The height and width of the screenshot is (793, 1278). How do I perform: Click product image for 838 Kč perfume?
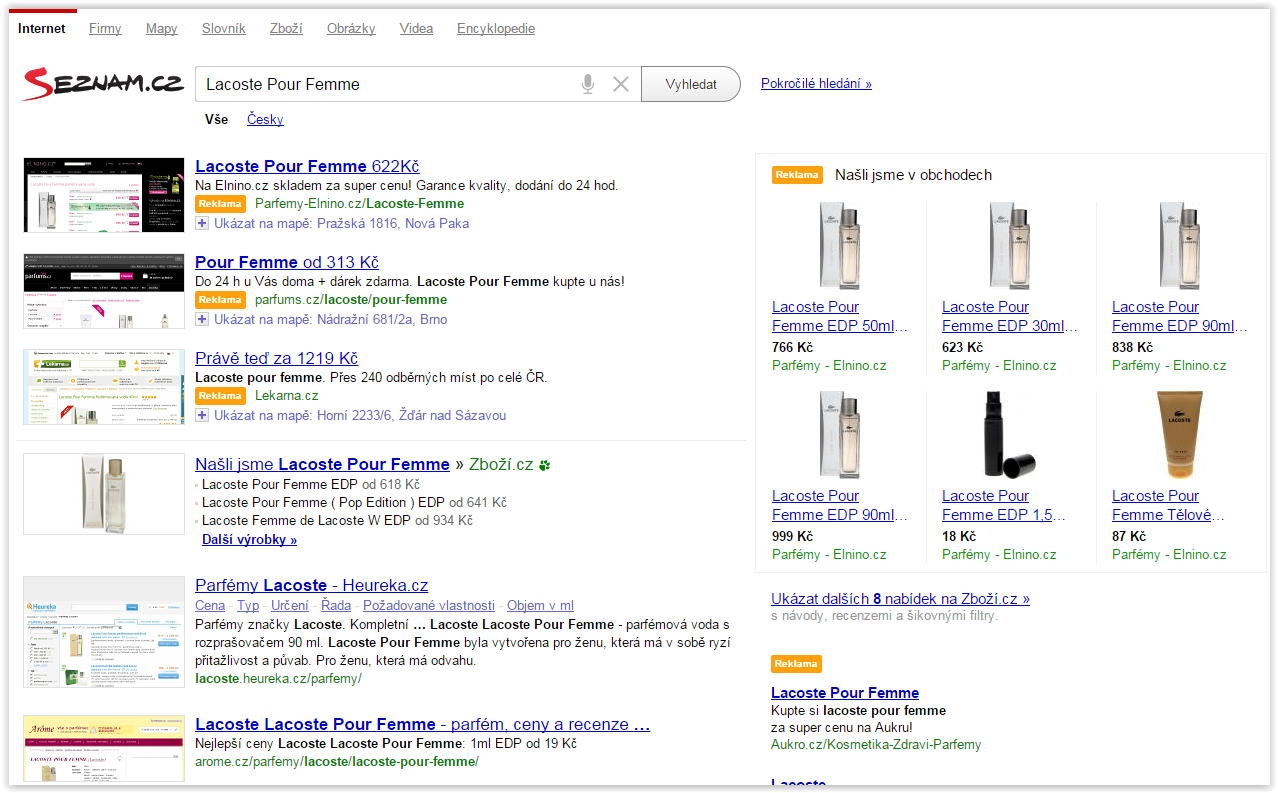[1179, 246]
